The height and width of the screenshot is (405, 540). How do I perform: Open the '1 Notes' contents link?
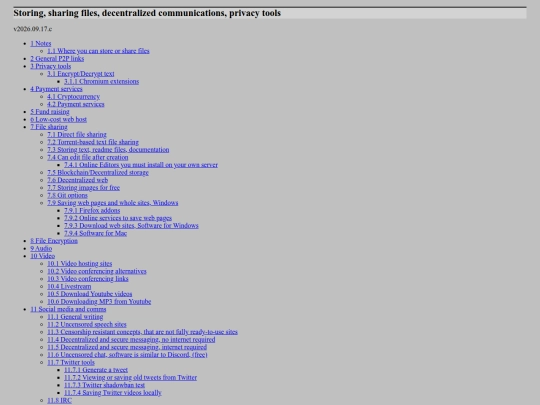tap(41, 43)
